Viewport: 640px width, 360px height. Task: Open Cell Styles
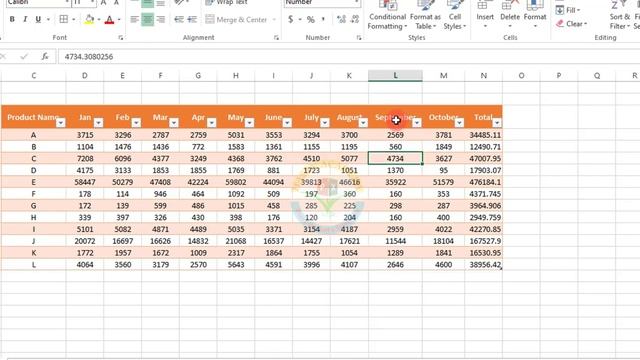tap(454, 16)
